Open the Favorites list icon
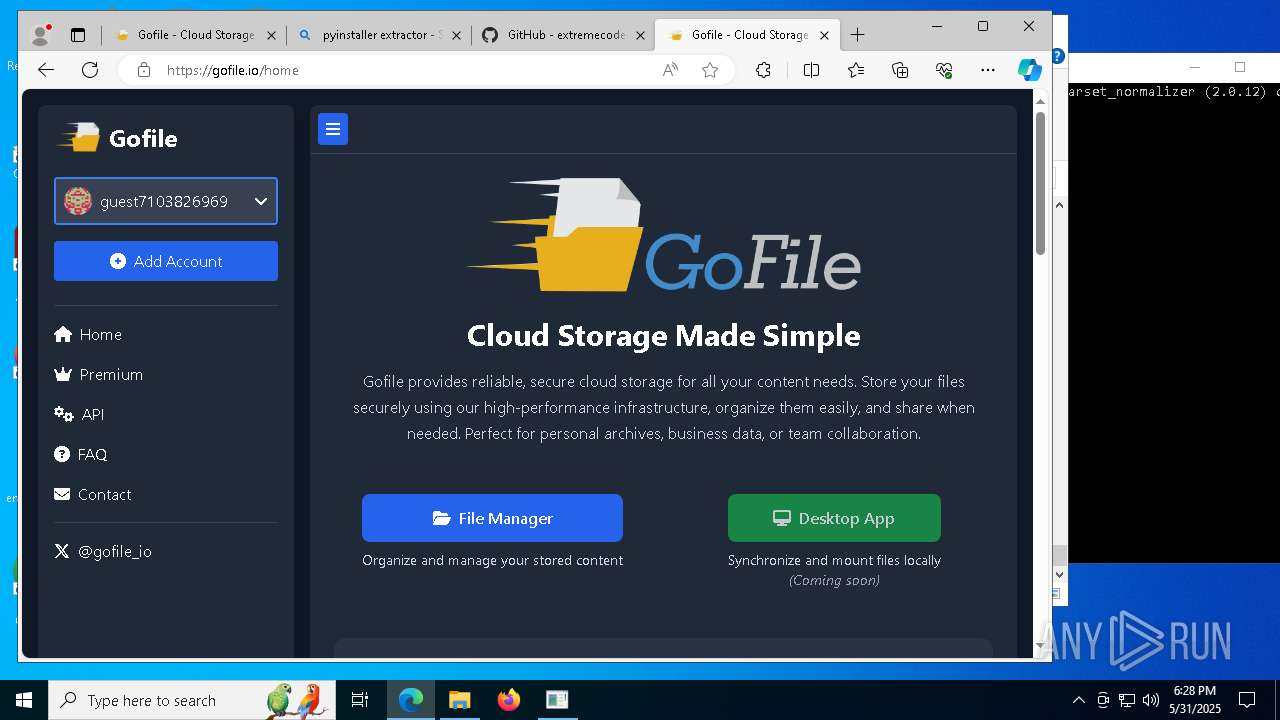1280x720 pixels. [x=856, y=70]
